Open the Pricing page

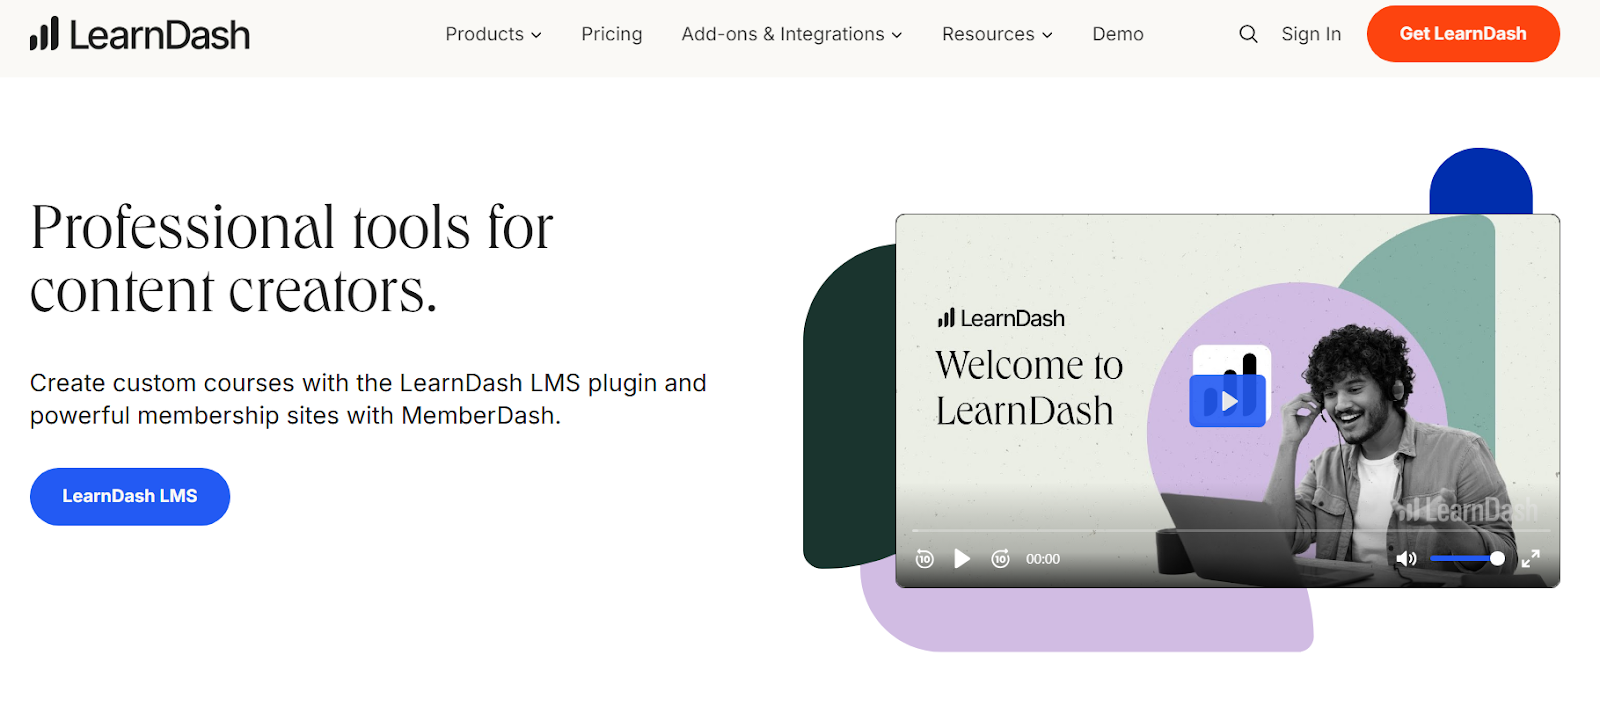click(612, 34)
